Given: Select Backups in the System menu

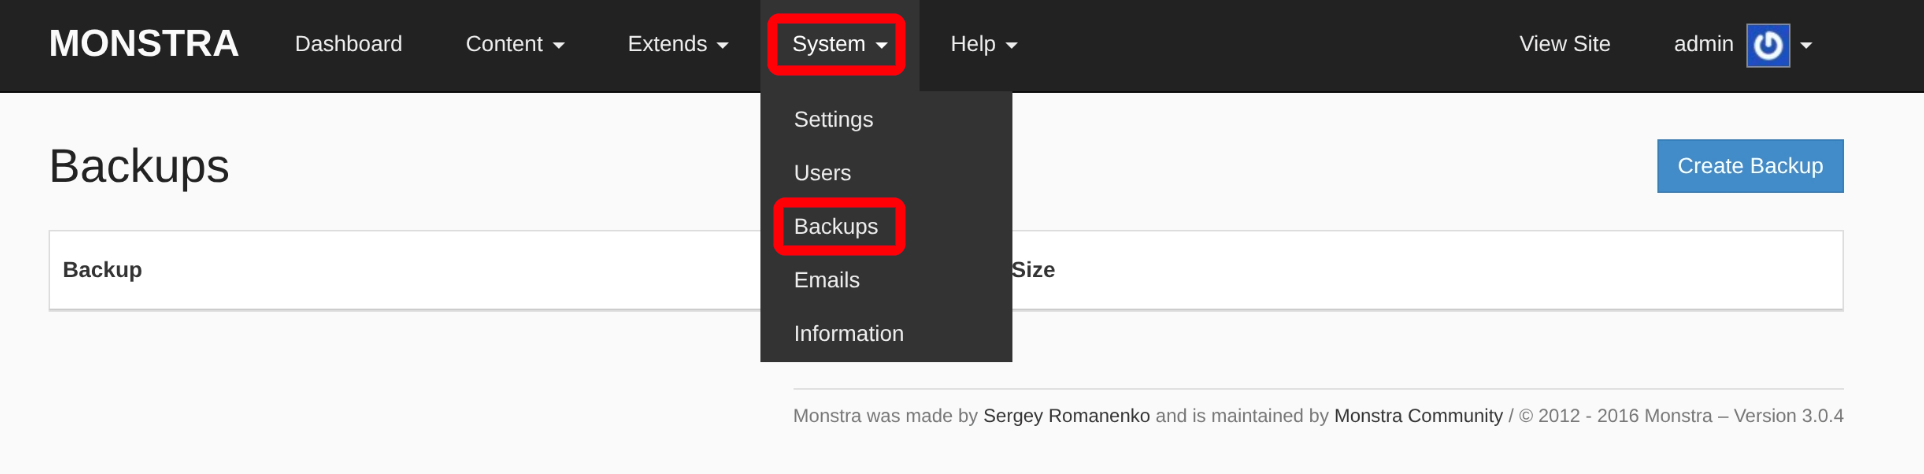Looking at the screenshot, I should [836, 227].
